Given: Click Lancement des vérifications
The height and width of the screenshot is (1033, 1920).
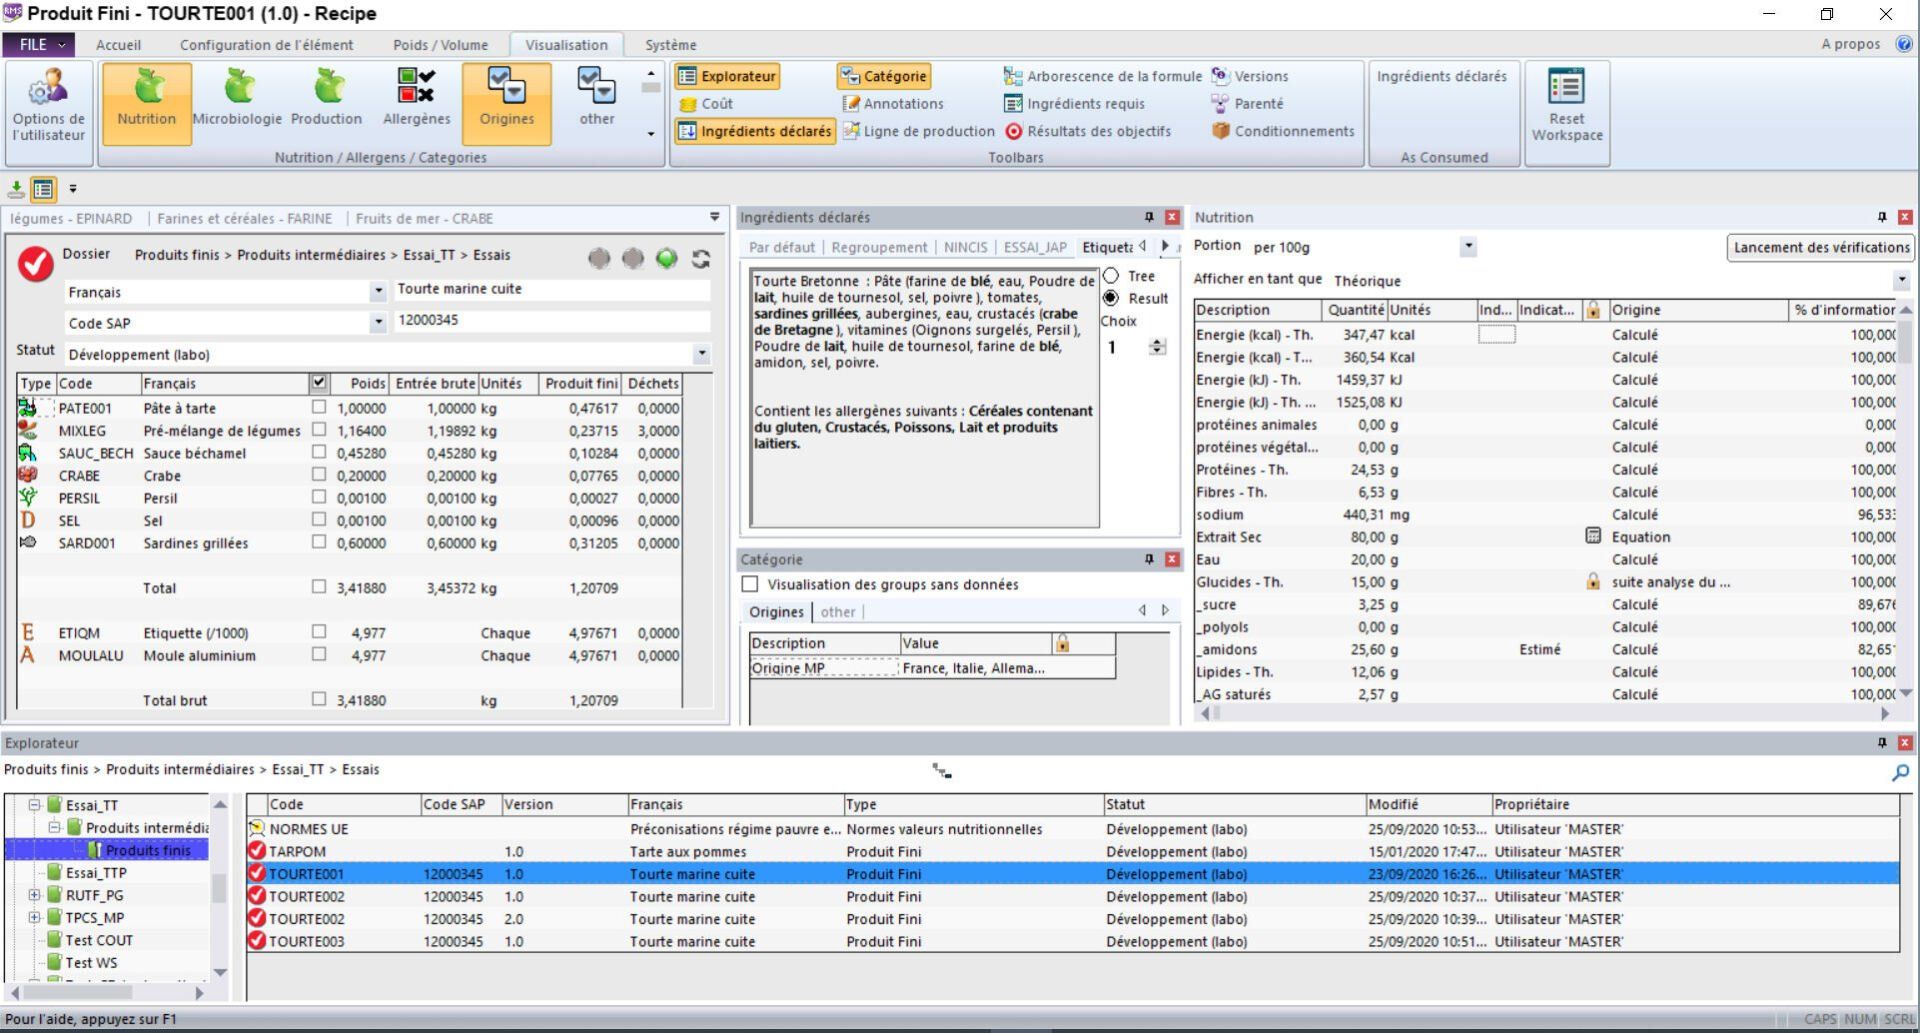Looking at the screenshot, I should (1820, 247).
